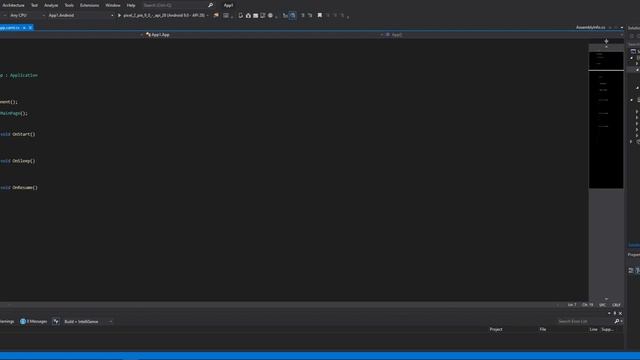
Task: Open the Architecture menu
Action: 13,5
